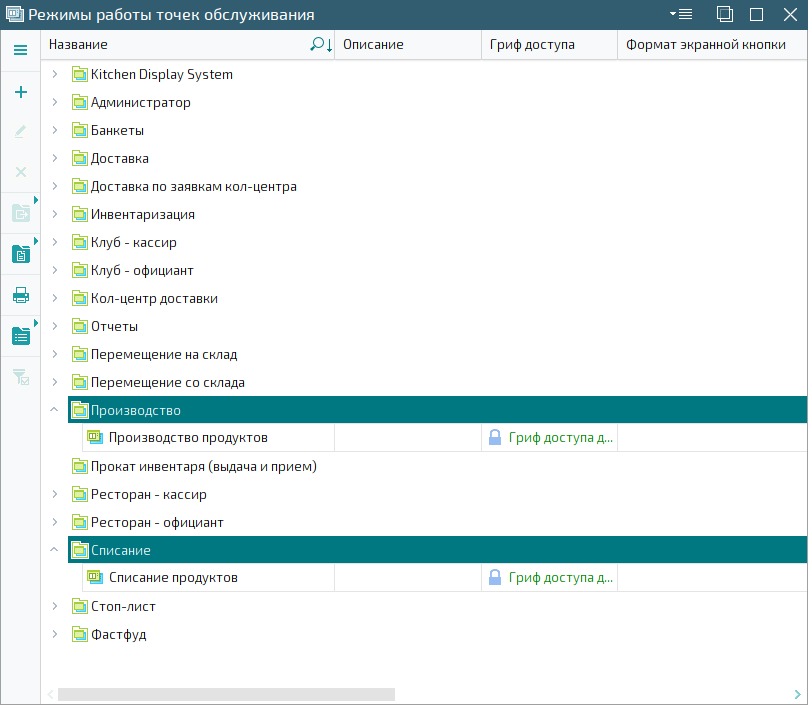Expand the Kitchen Display System node
The height and width of the screenshot is (705, 808).
point(55,74)
